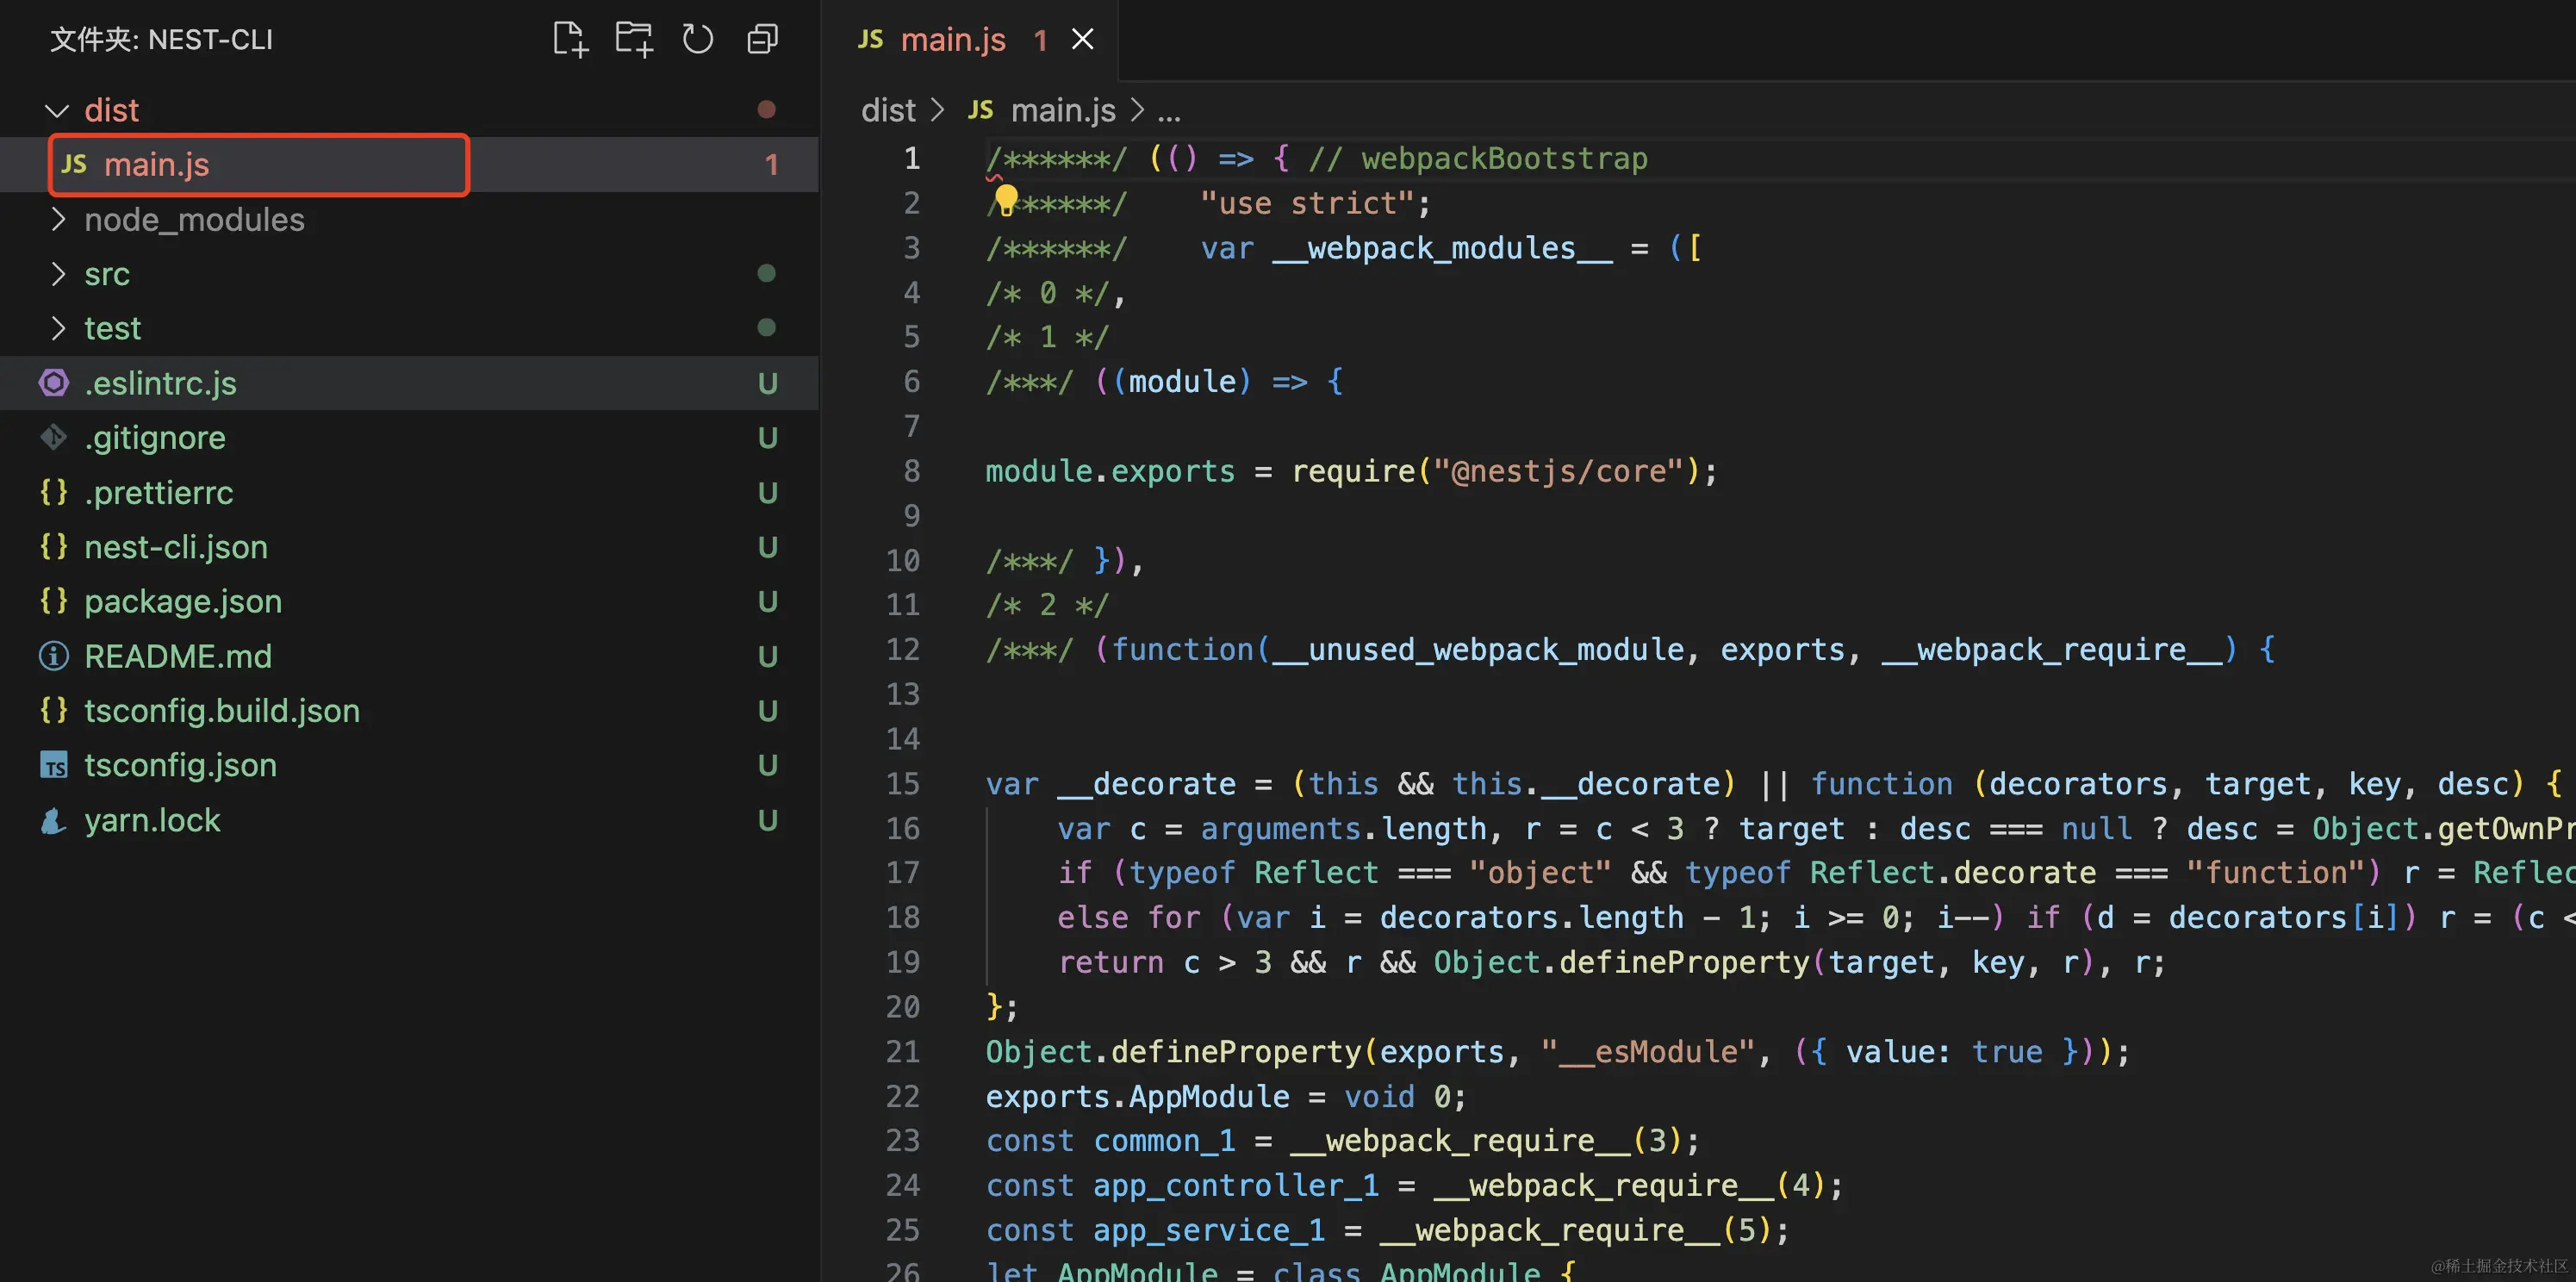The height and width of the screenshot is (1282, 2576).
Task: Click webpackBootstrap comment on line 1
Action: [x=1504, y=158]
